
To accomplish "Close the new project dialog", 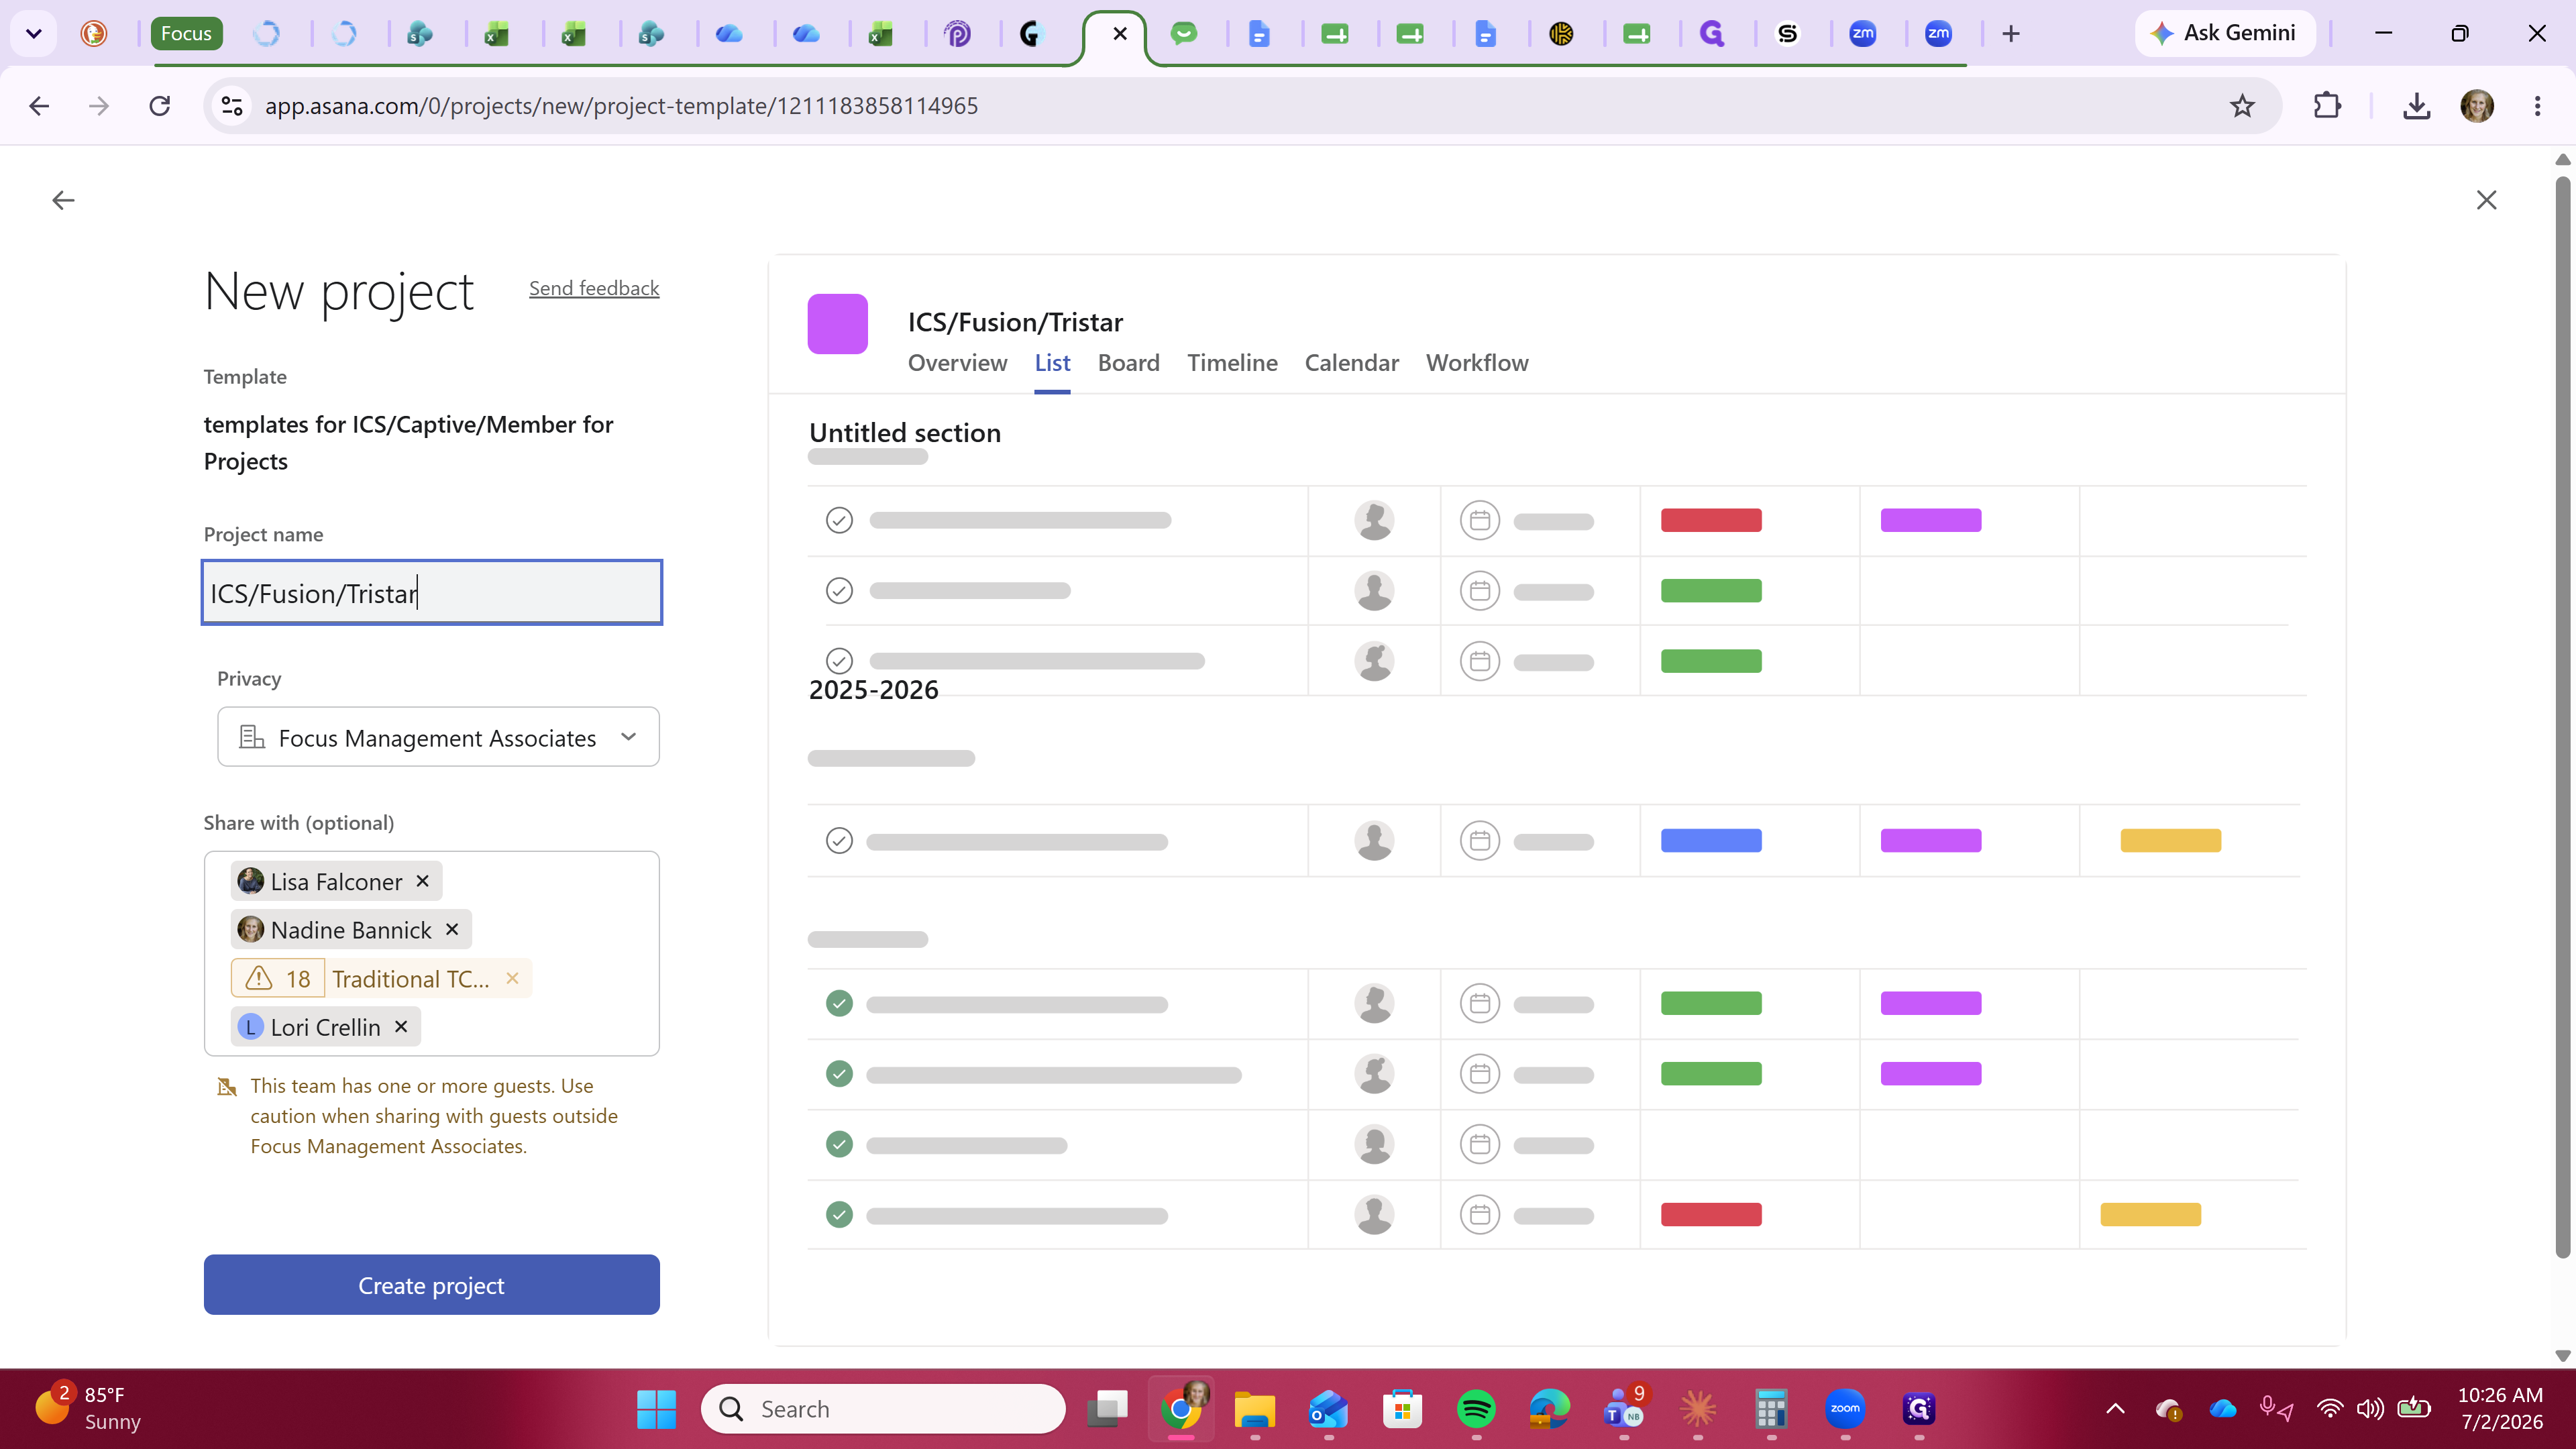I will [2486, 200].
